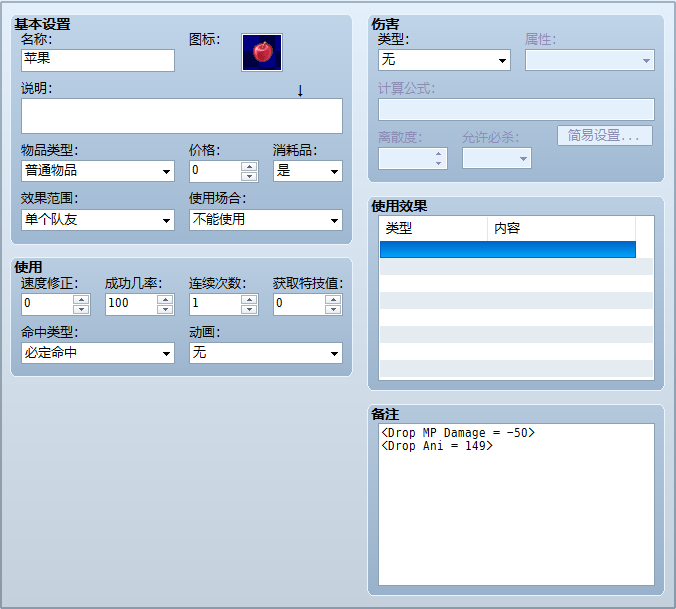Click the note line '<Drop MP Damage = -50>'

[458, 432]
